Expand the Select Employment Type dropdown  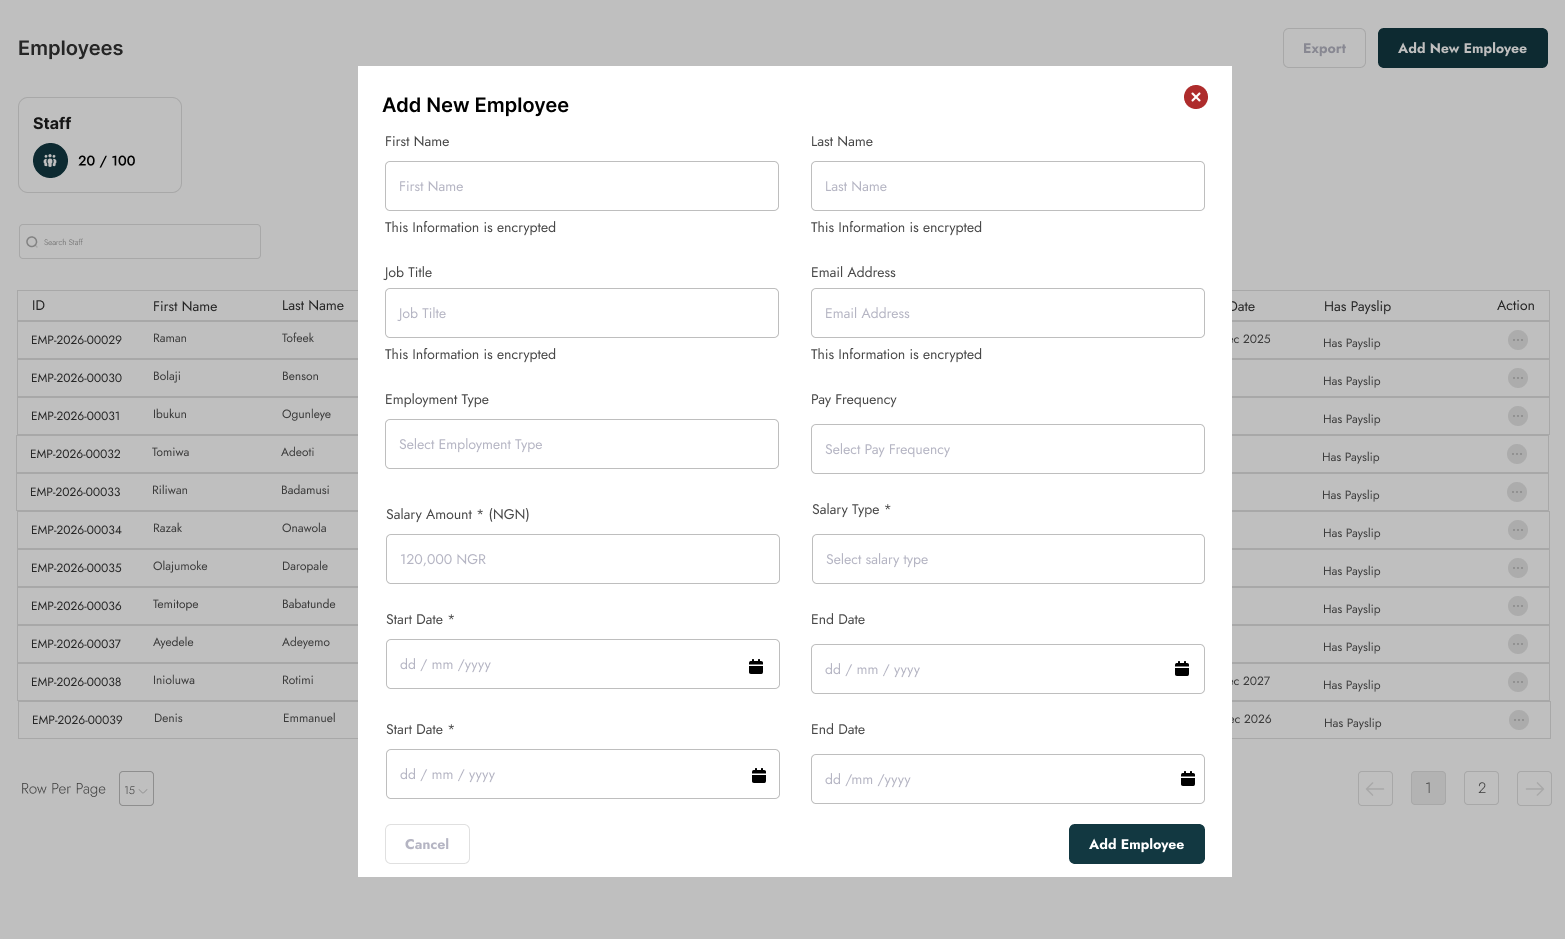(x=582, y=444)
